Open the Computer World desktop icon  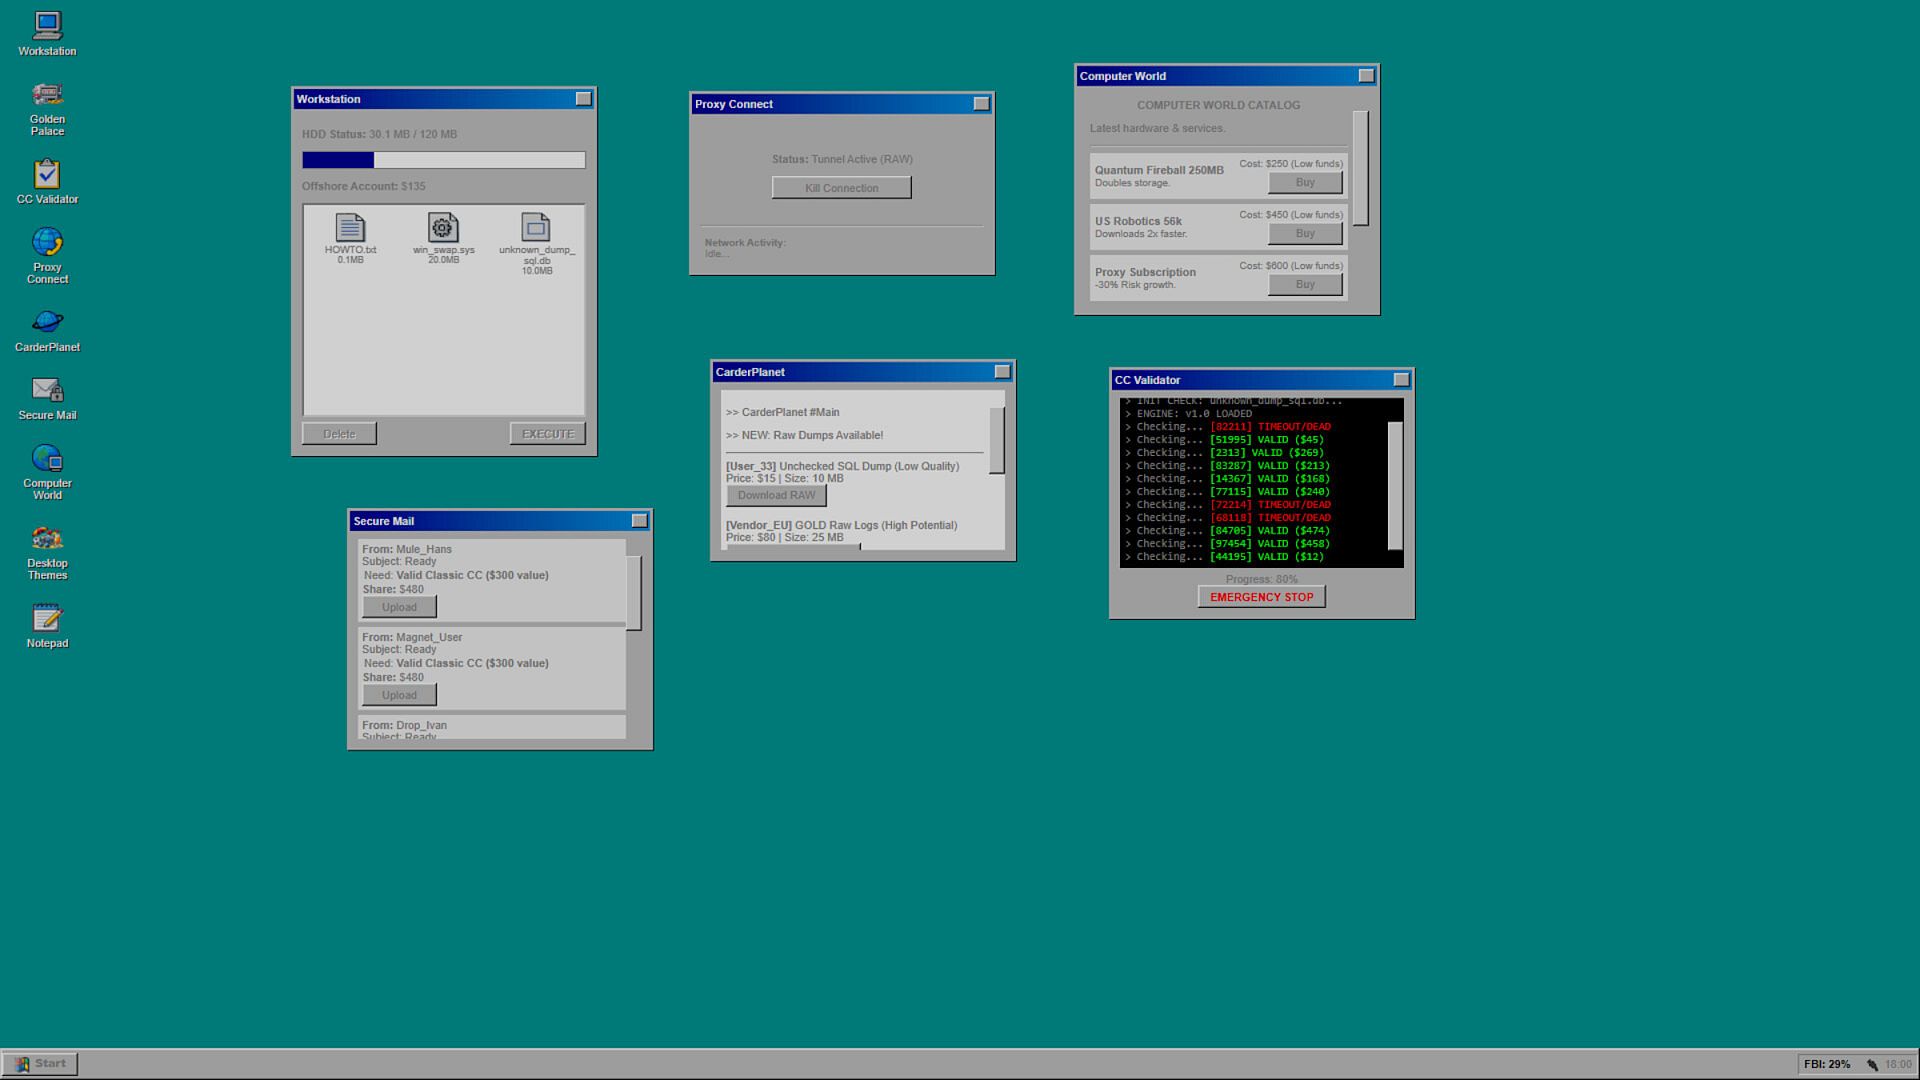point(47,460)
